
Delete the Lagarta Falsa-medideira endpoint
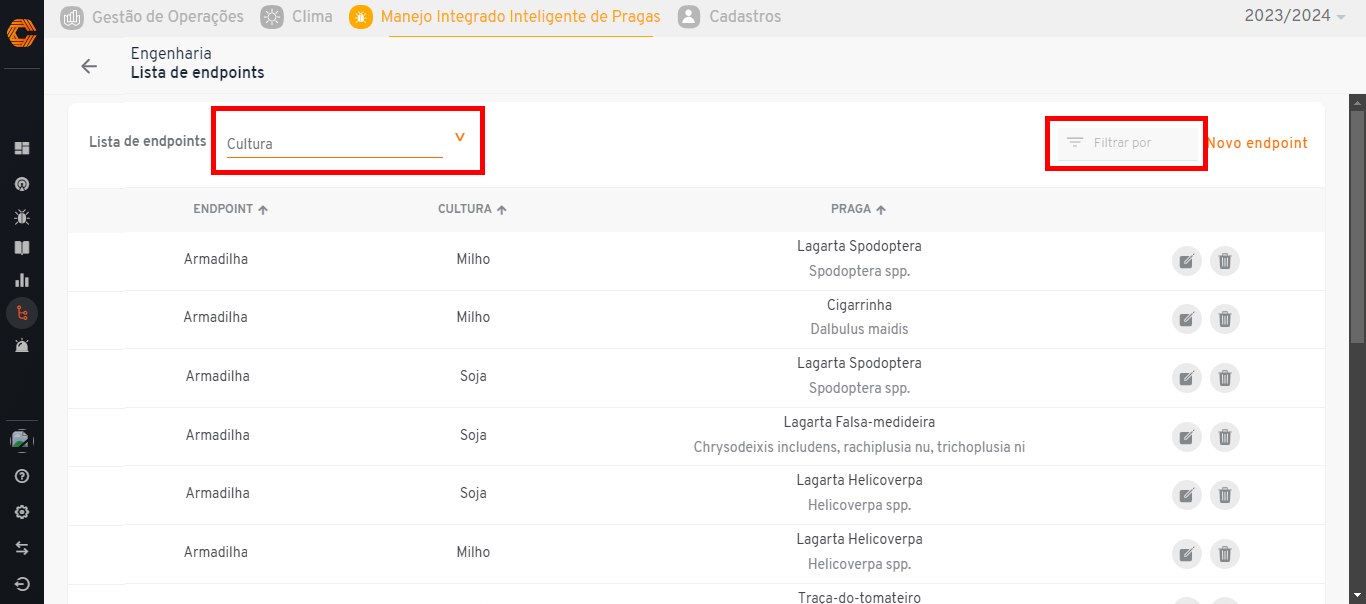click(1225, 437)
